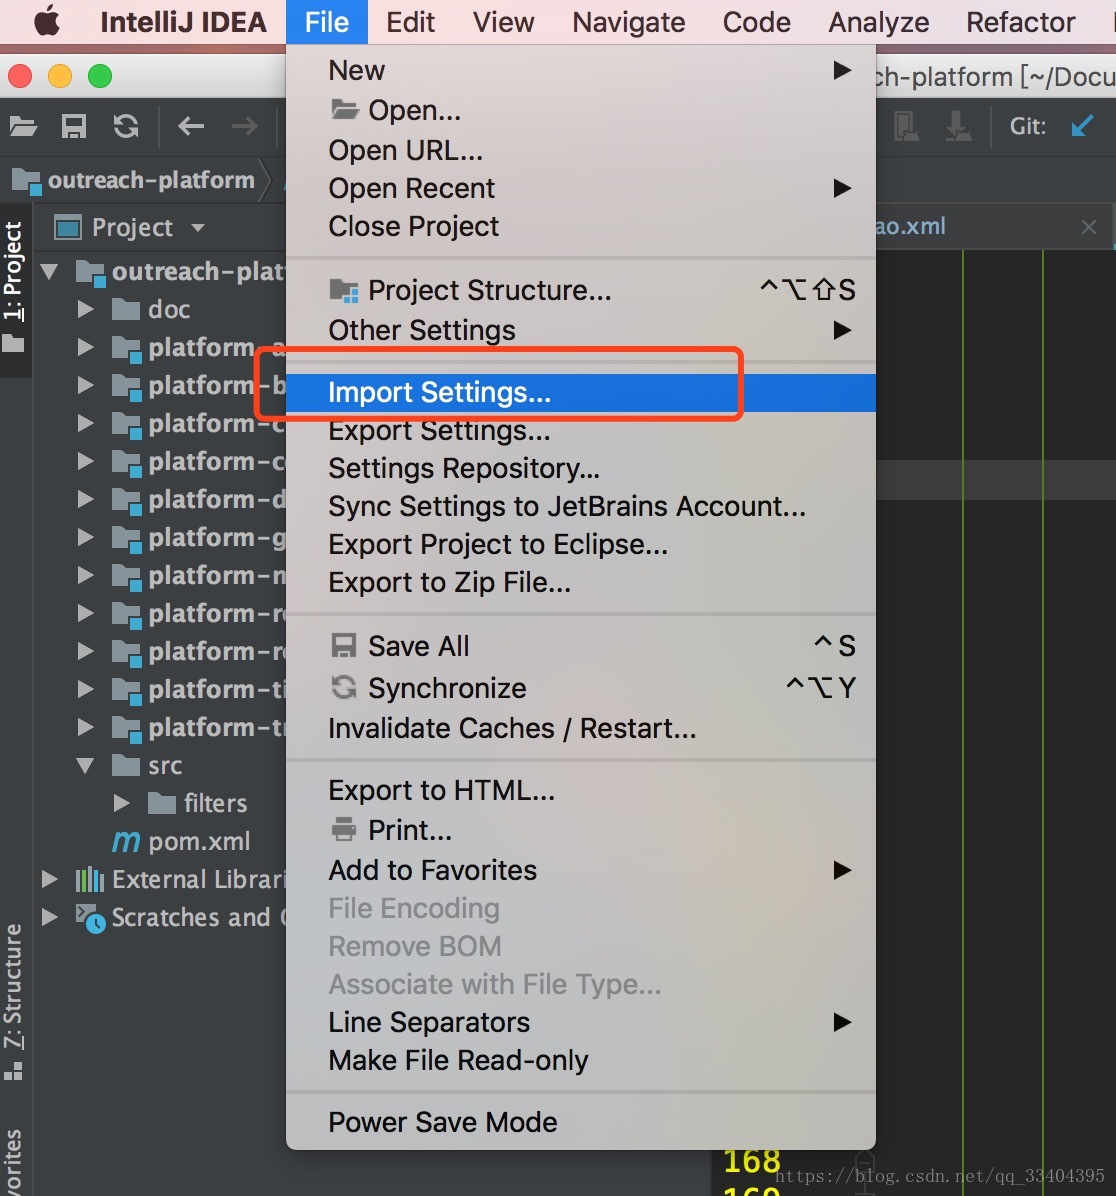Open the Line Separators submenu
This screenshot has width=1116, height=1196.
(x=581, y=1022)
